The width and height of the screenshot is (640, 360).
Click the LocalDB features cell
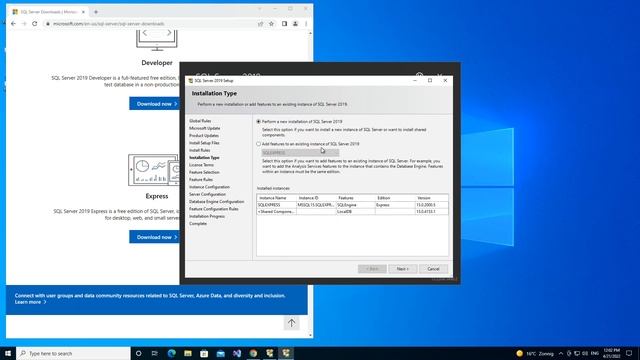[355, 212]
